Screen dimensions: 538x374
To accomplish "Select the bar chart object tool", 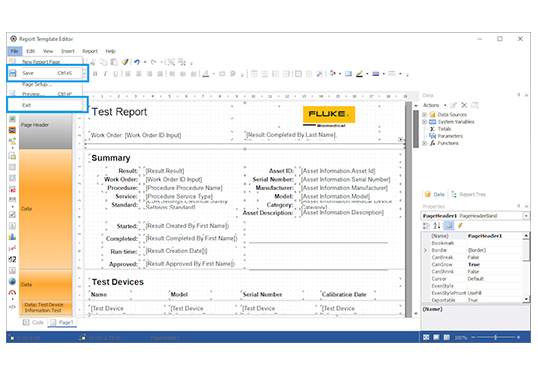I will tap(12, 237).
